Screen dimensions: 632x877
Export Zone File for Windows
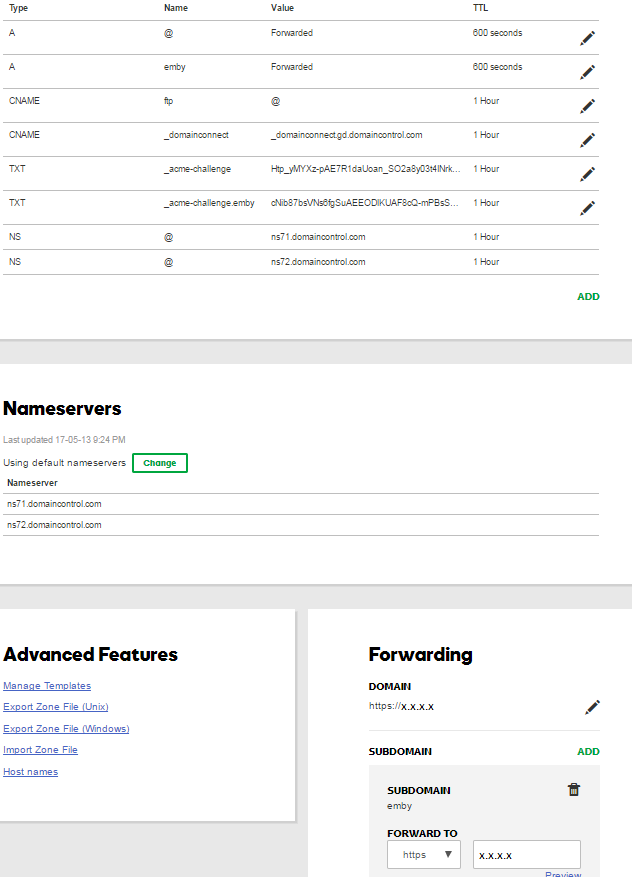[x=66, y=728]
